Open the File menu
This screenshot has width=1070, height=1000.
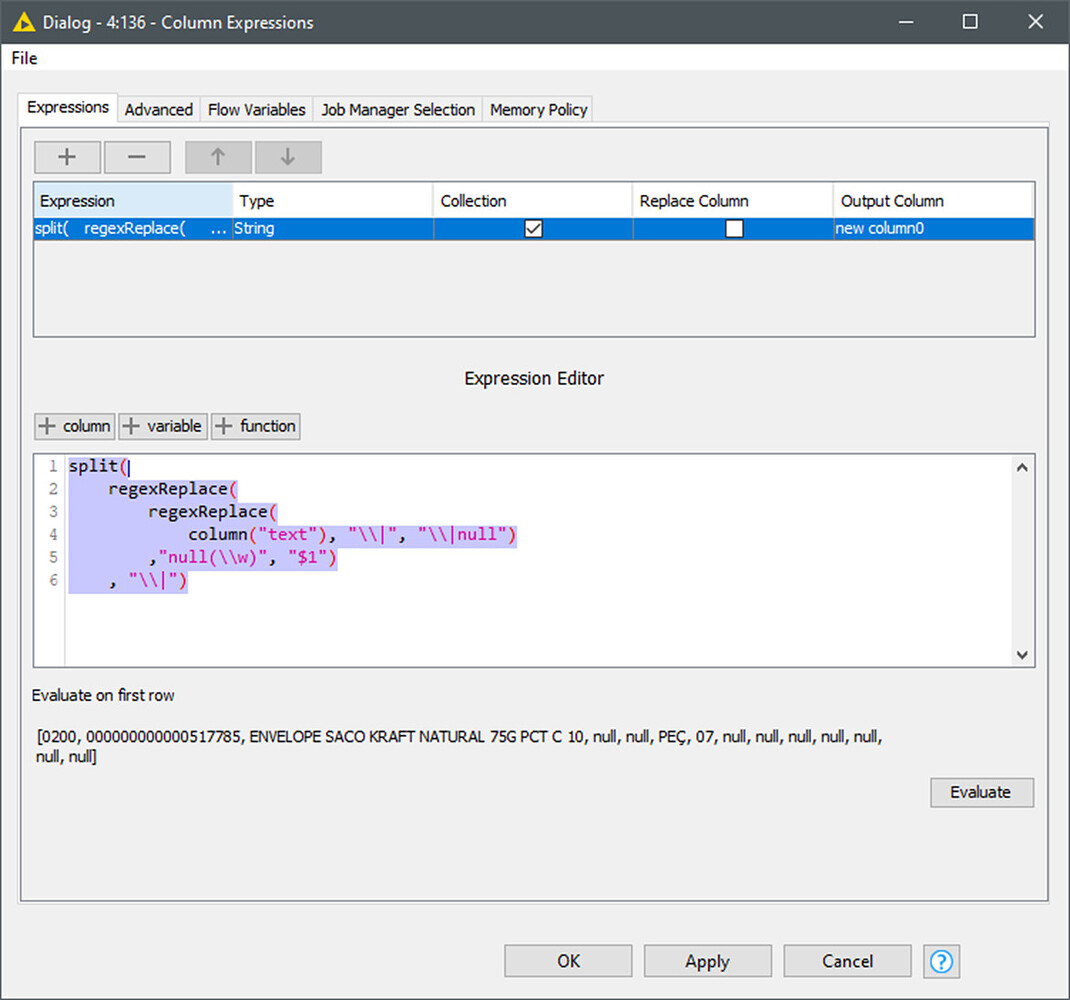coord(23,58)
